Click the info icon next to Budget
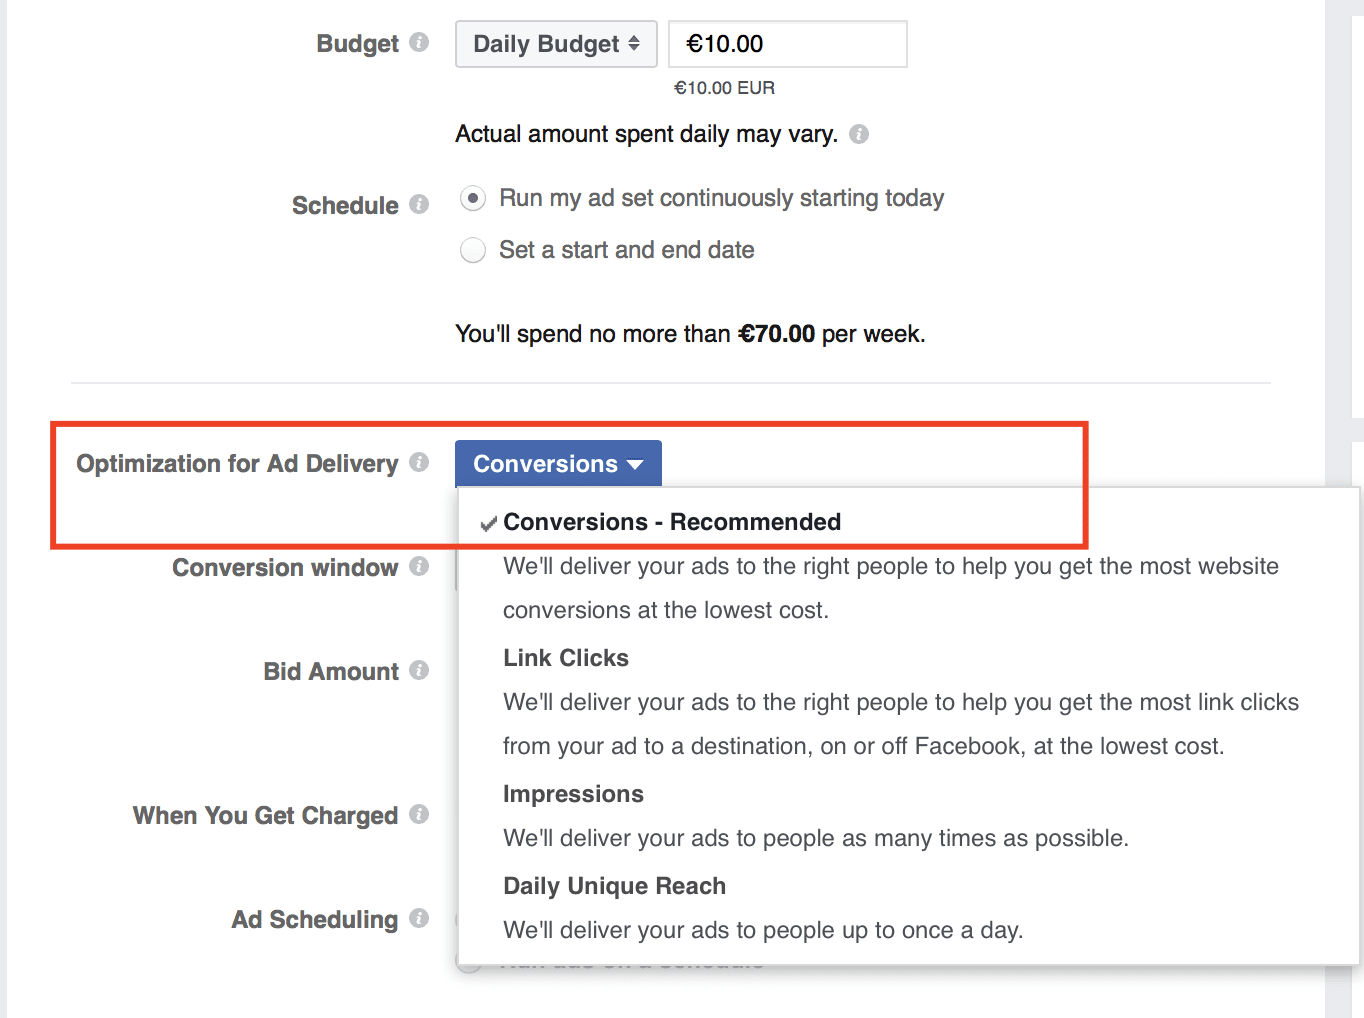The image size is (1364, 1018). point(419,42)
